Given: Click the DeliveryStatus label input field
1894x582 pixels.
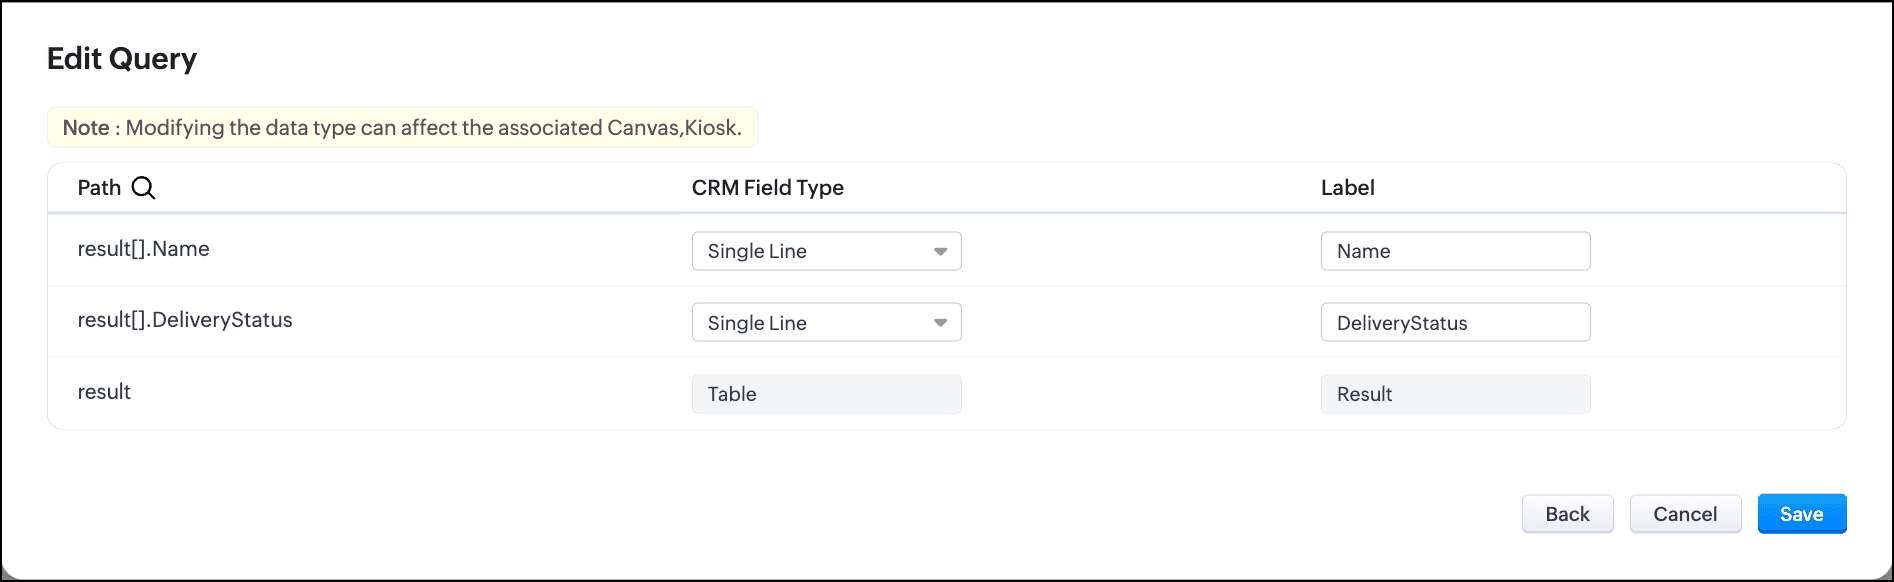Looking at the screenshot, I should click(1454, 322).
